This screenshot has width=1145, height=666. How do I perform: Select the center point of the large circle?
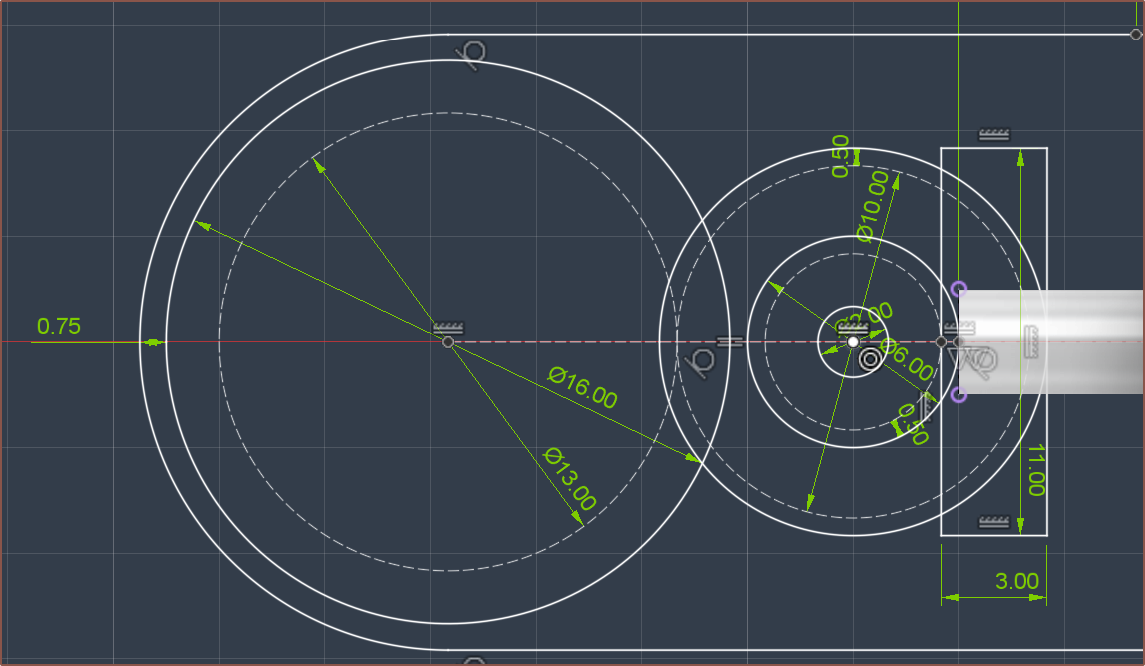click(448, 342)
